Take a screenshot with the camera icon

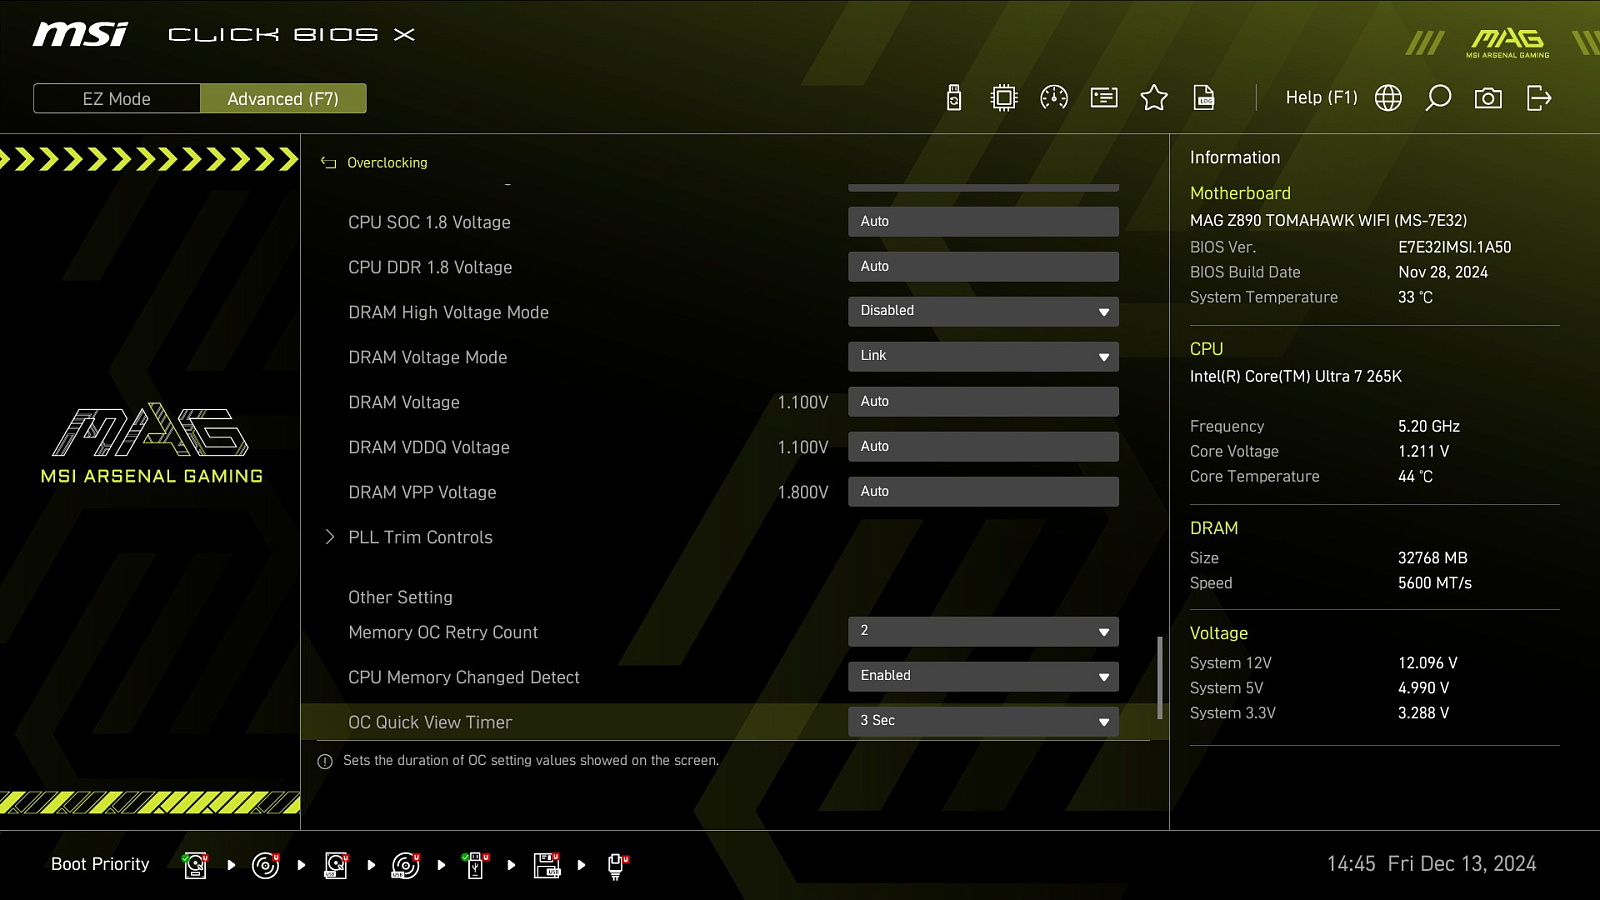[1488, 98]
